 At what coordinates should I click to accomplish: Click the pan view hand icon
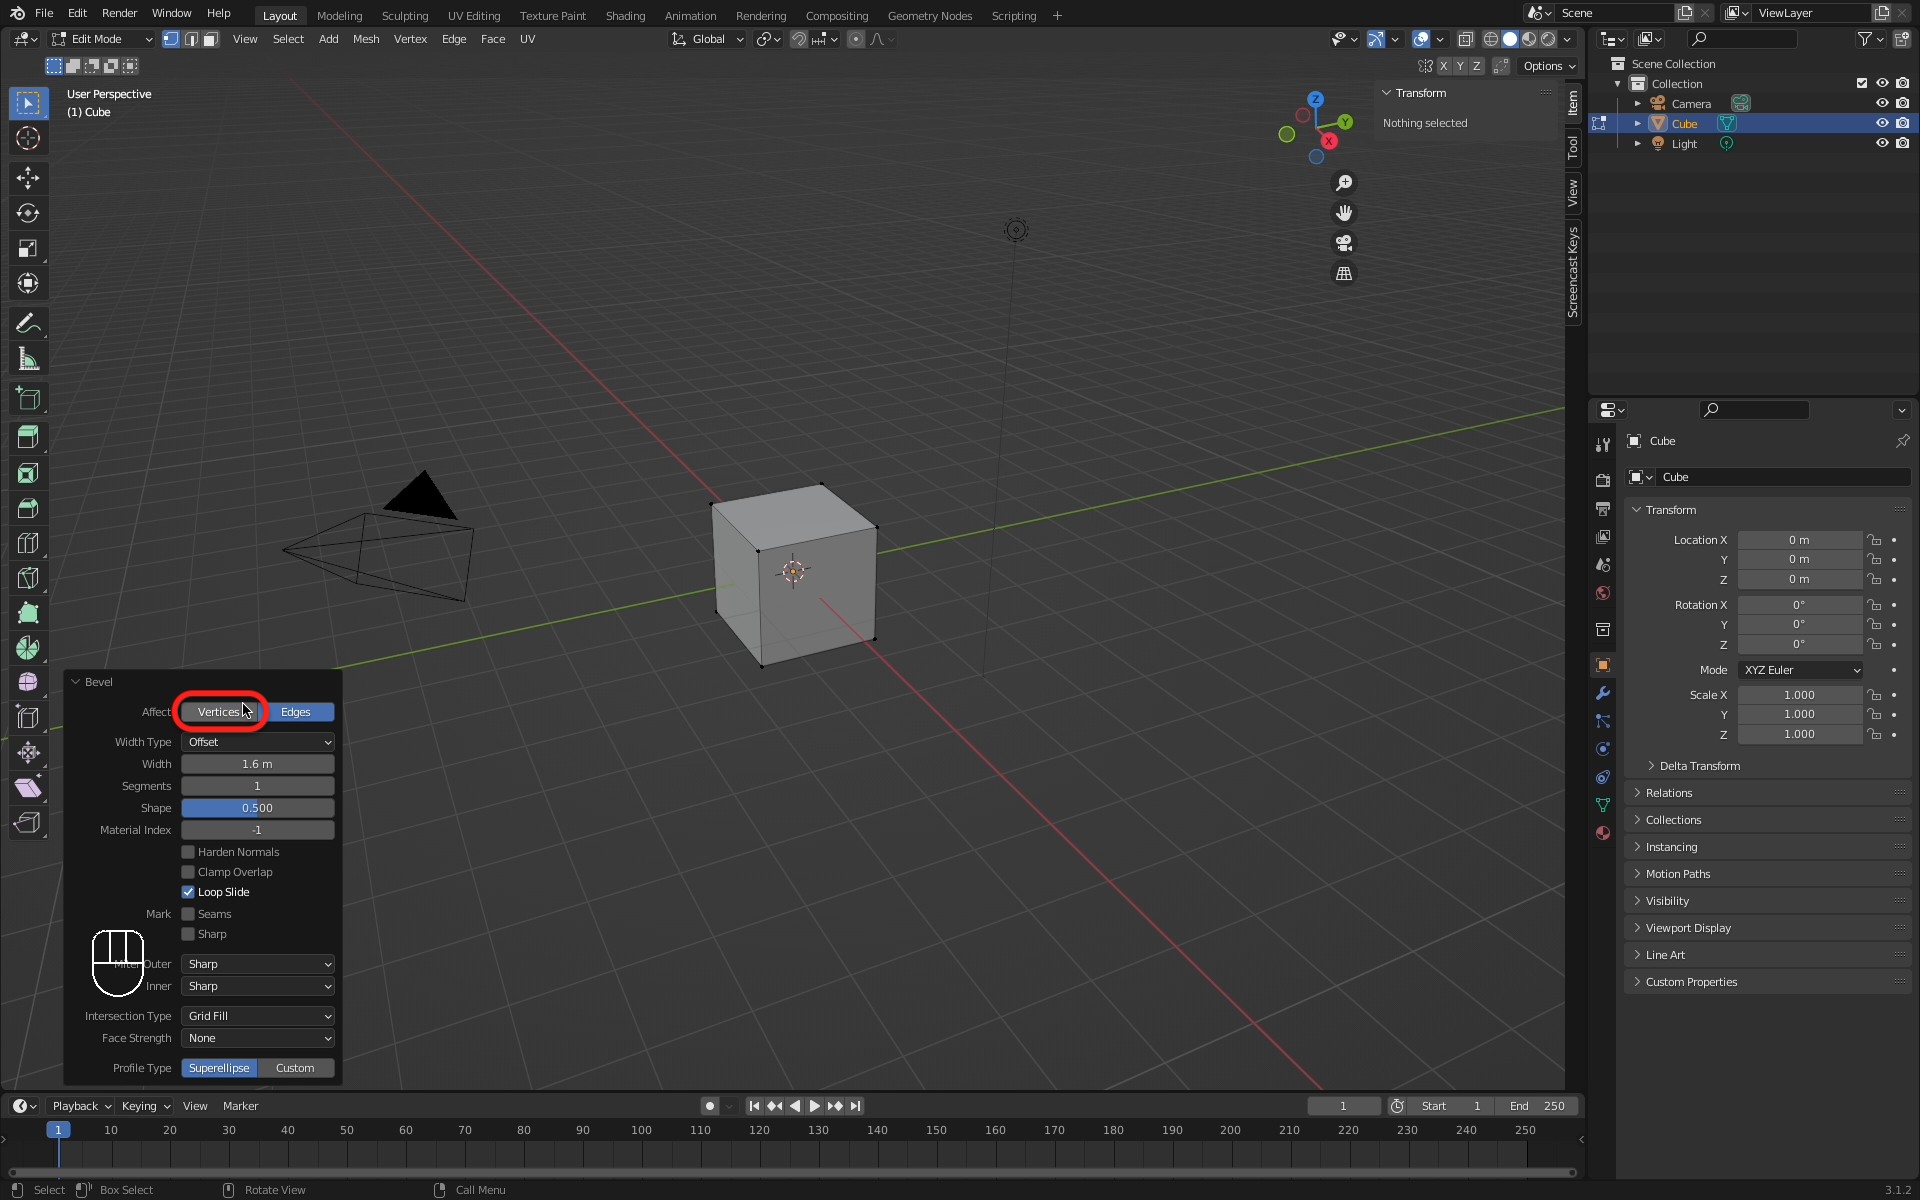[x=1344, y=213]
